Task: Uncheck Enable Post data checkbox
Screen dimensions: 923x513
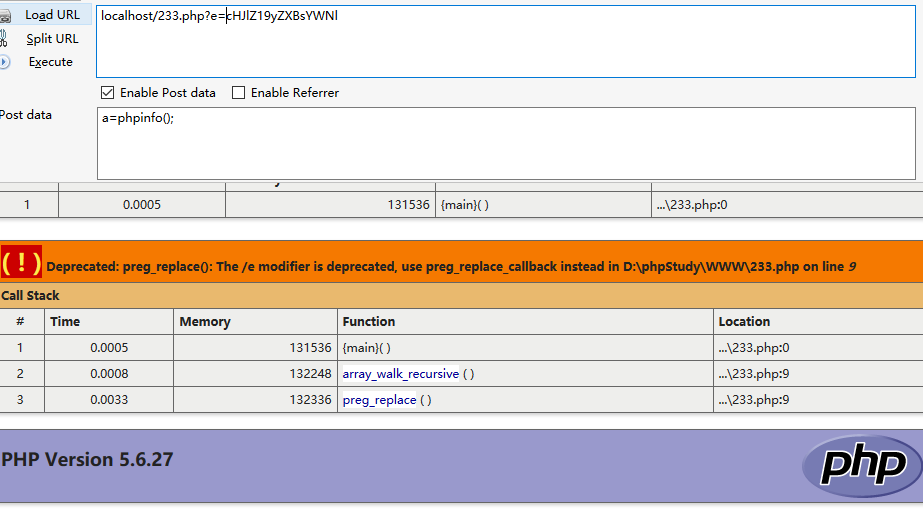Action: pyautogui.click(x=108, y=93)
